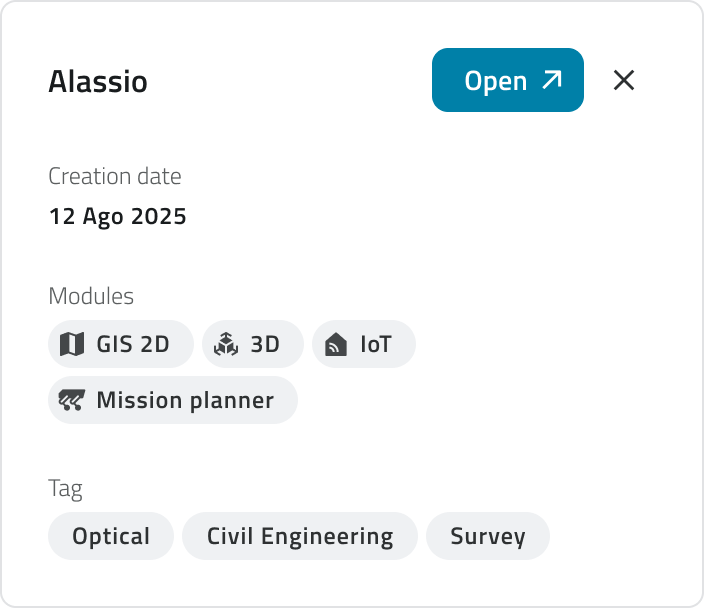Click the cubes icon on 3D chip
This screenshot has height=608, width=704.
coord(226,345)
